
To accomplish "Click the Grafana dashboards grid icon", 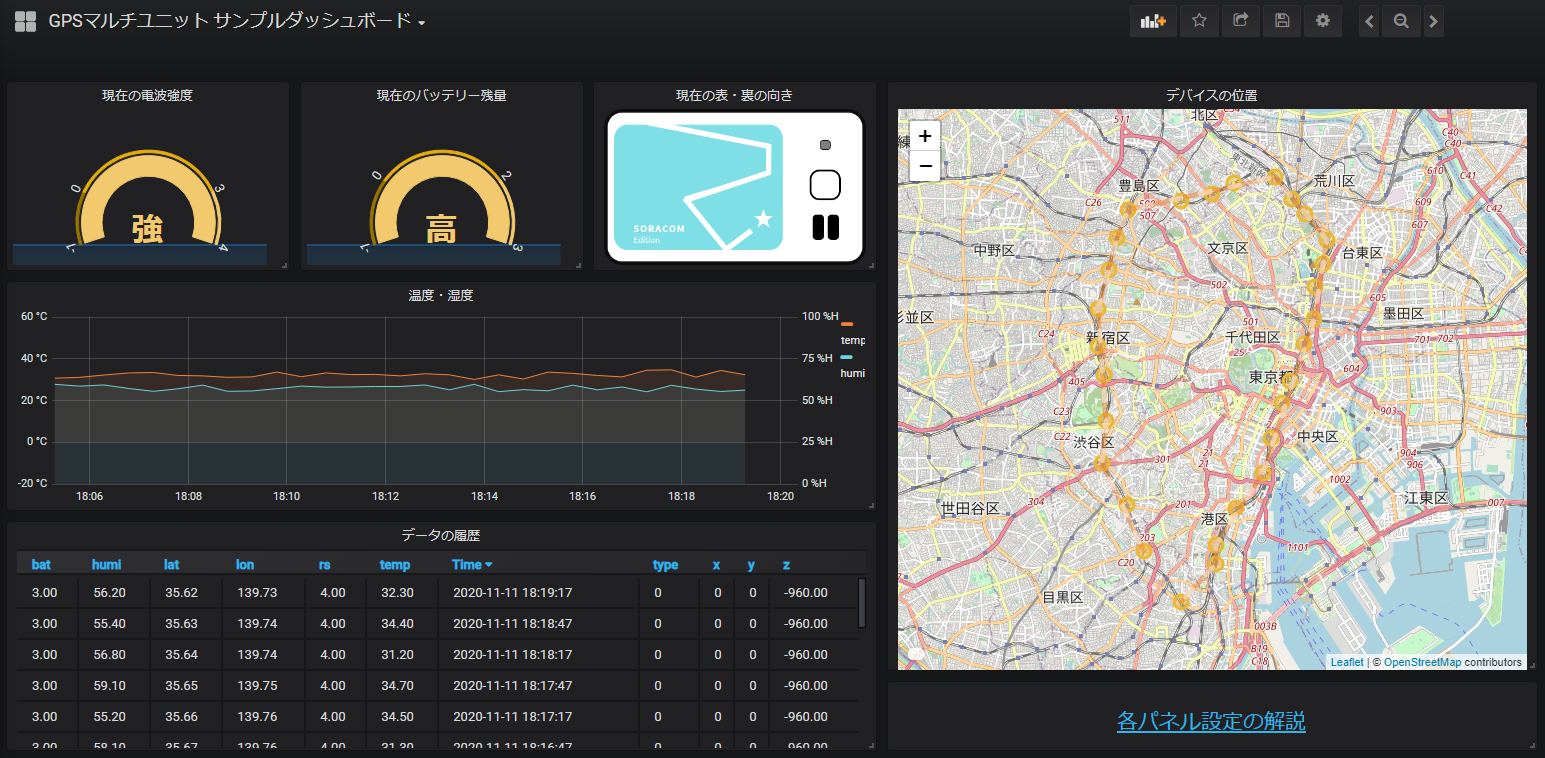I will pos(25,21).
